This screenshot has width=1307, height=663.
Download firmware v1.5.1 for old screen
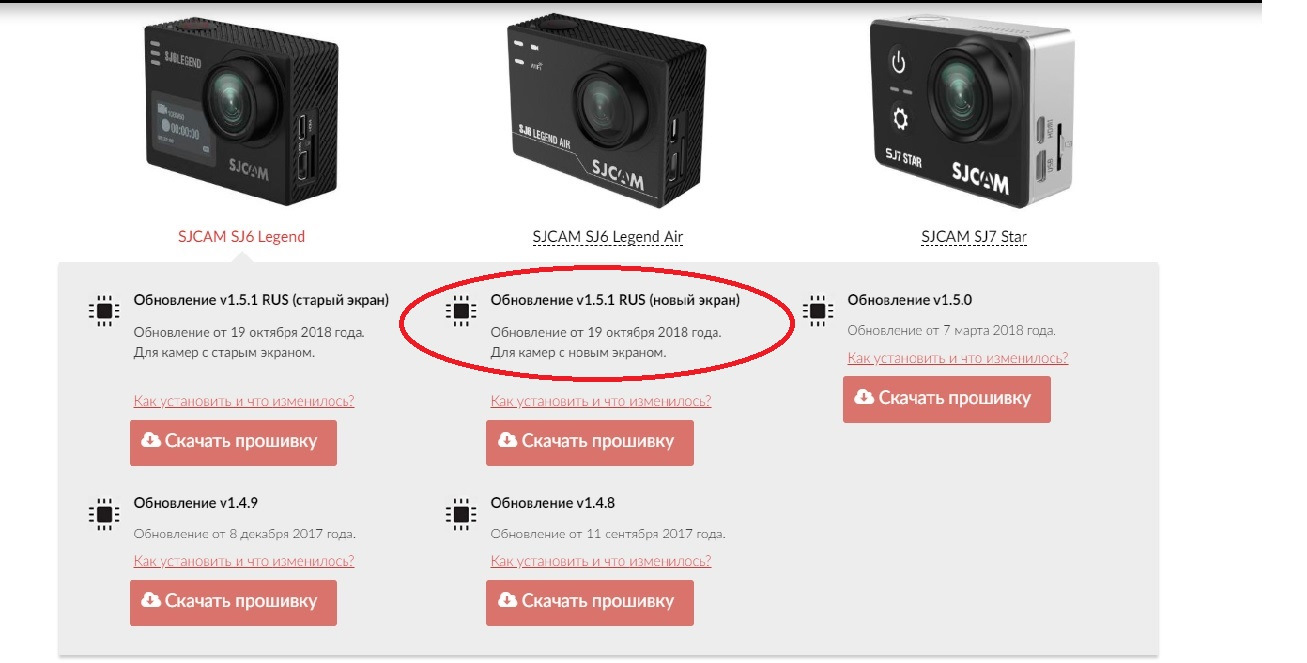pos(233,442)
